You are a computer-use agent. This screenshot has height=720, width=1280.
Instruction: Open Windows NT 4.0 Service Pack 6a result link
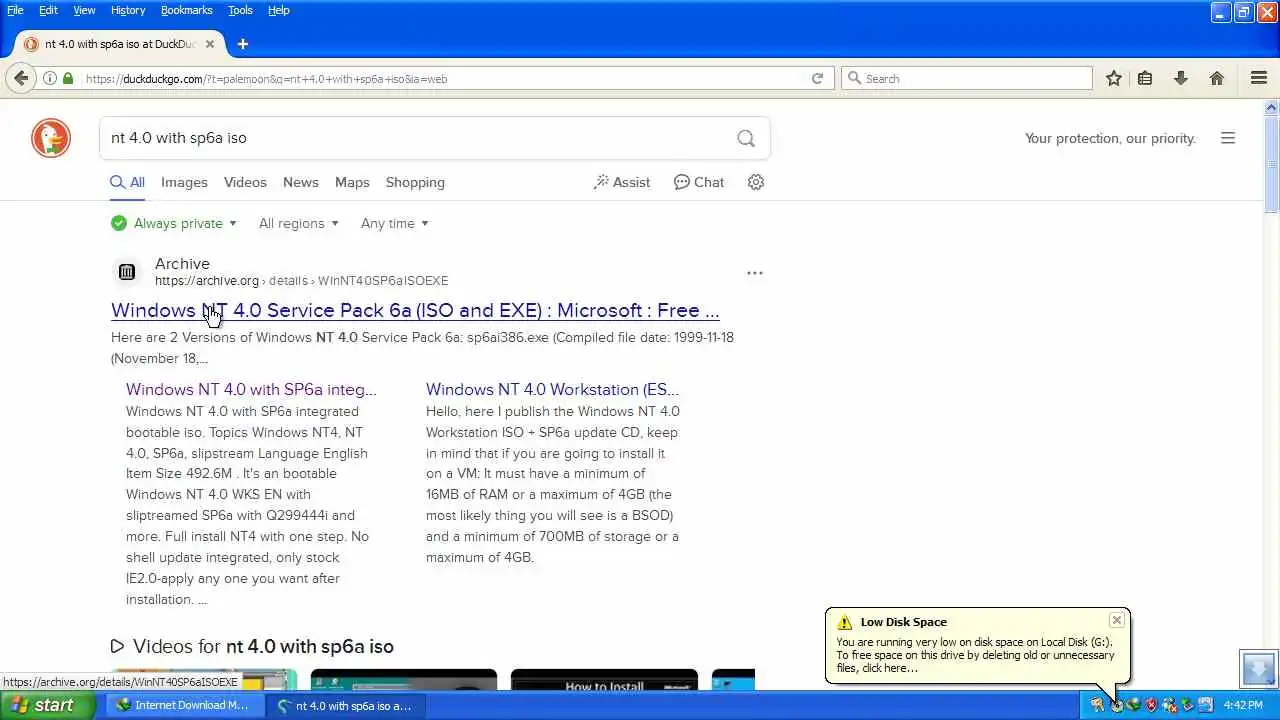click(x=415, y=310)
